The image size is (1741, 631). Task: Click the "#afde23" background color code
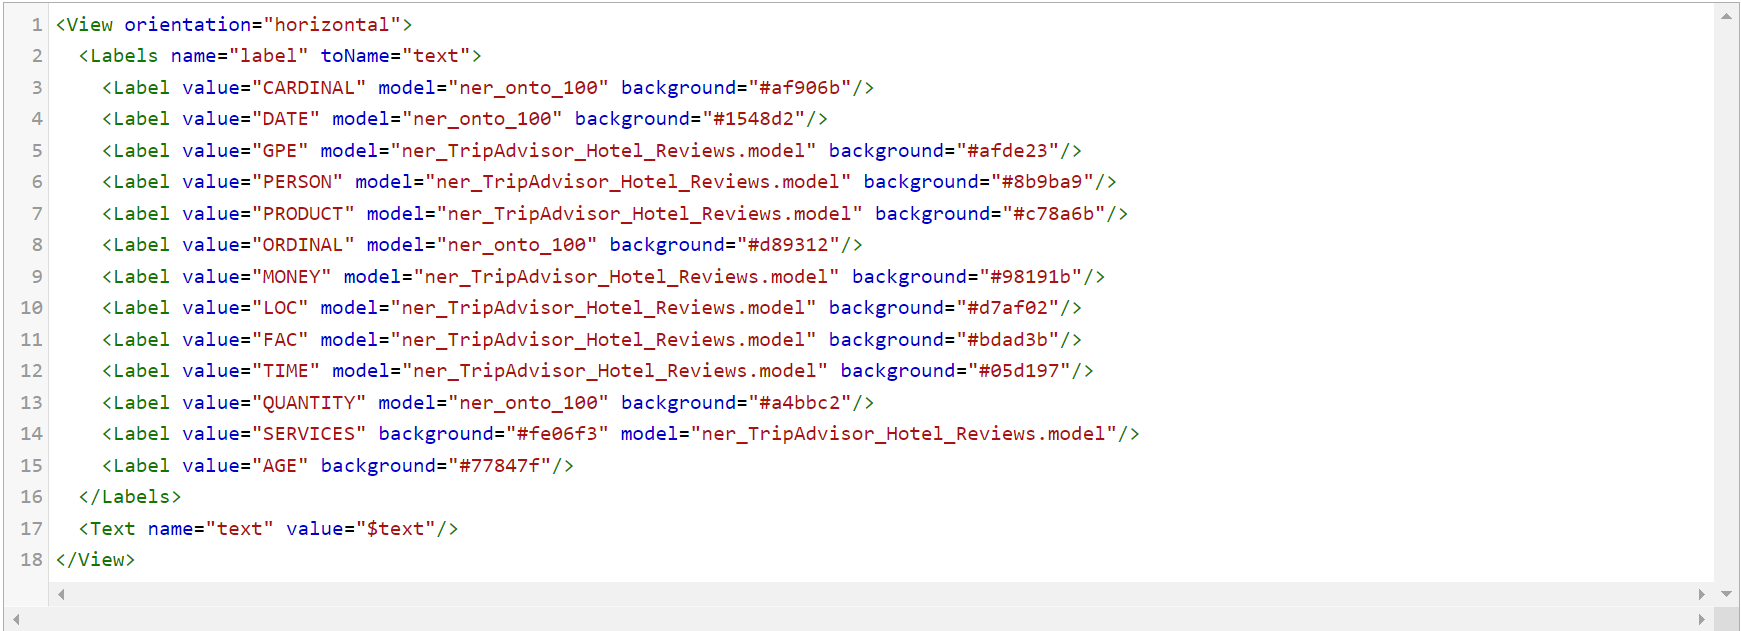(x=1007, y=151)
